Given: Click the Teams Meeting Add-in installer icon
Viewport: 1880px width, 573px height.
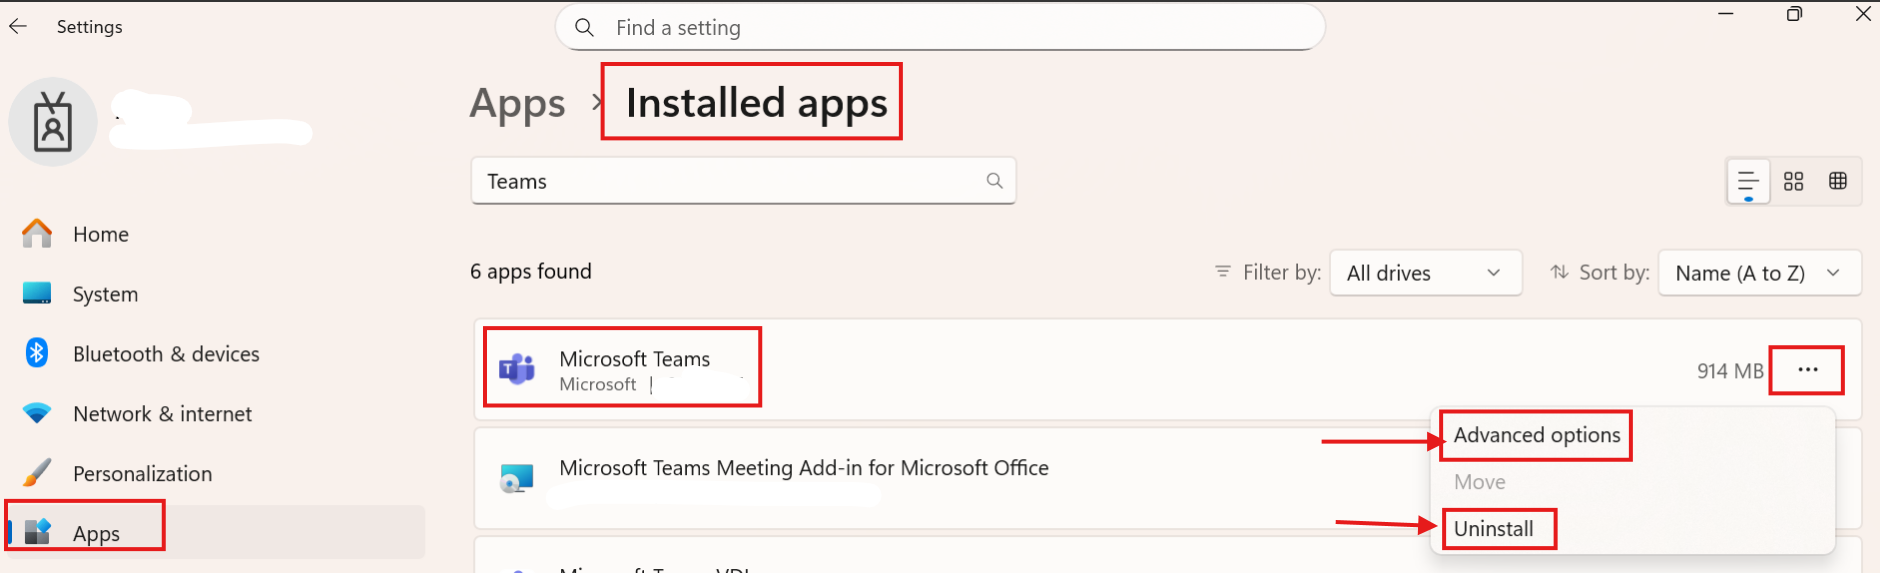Looking at the screenshot, I should pos(517,478).
